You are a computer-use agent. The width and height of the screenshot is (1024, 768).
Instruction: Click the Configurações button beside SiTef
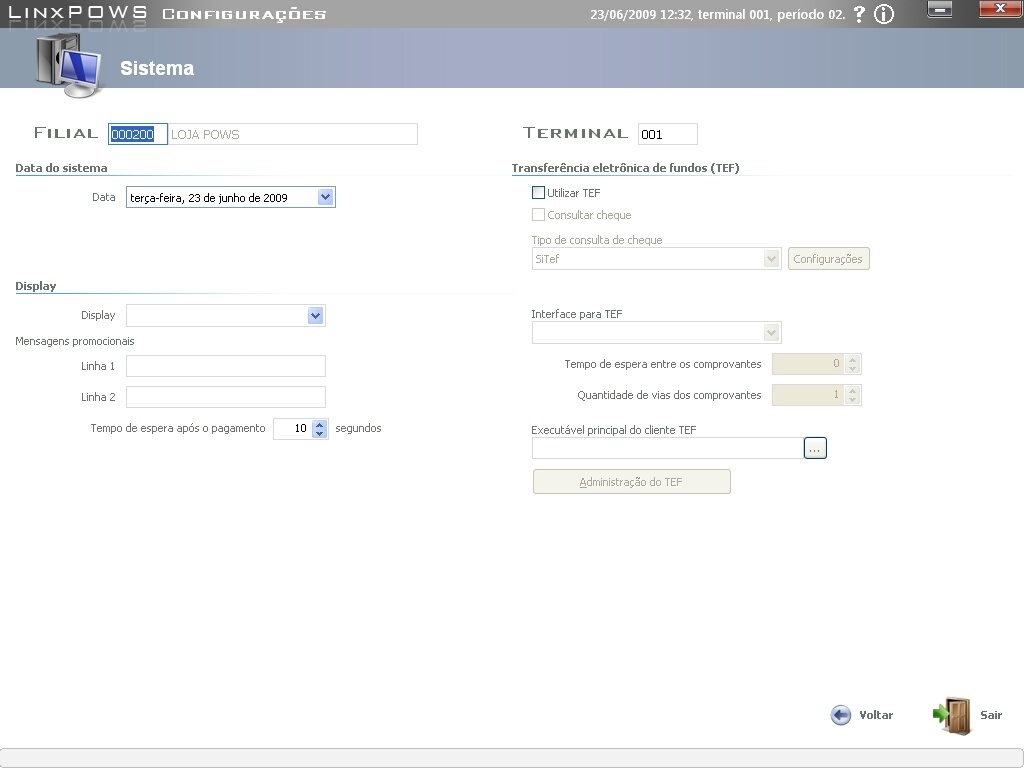coord(828,259)
